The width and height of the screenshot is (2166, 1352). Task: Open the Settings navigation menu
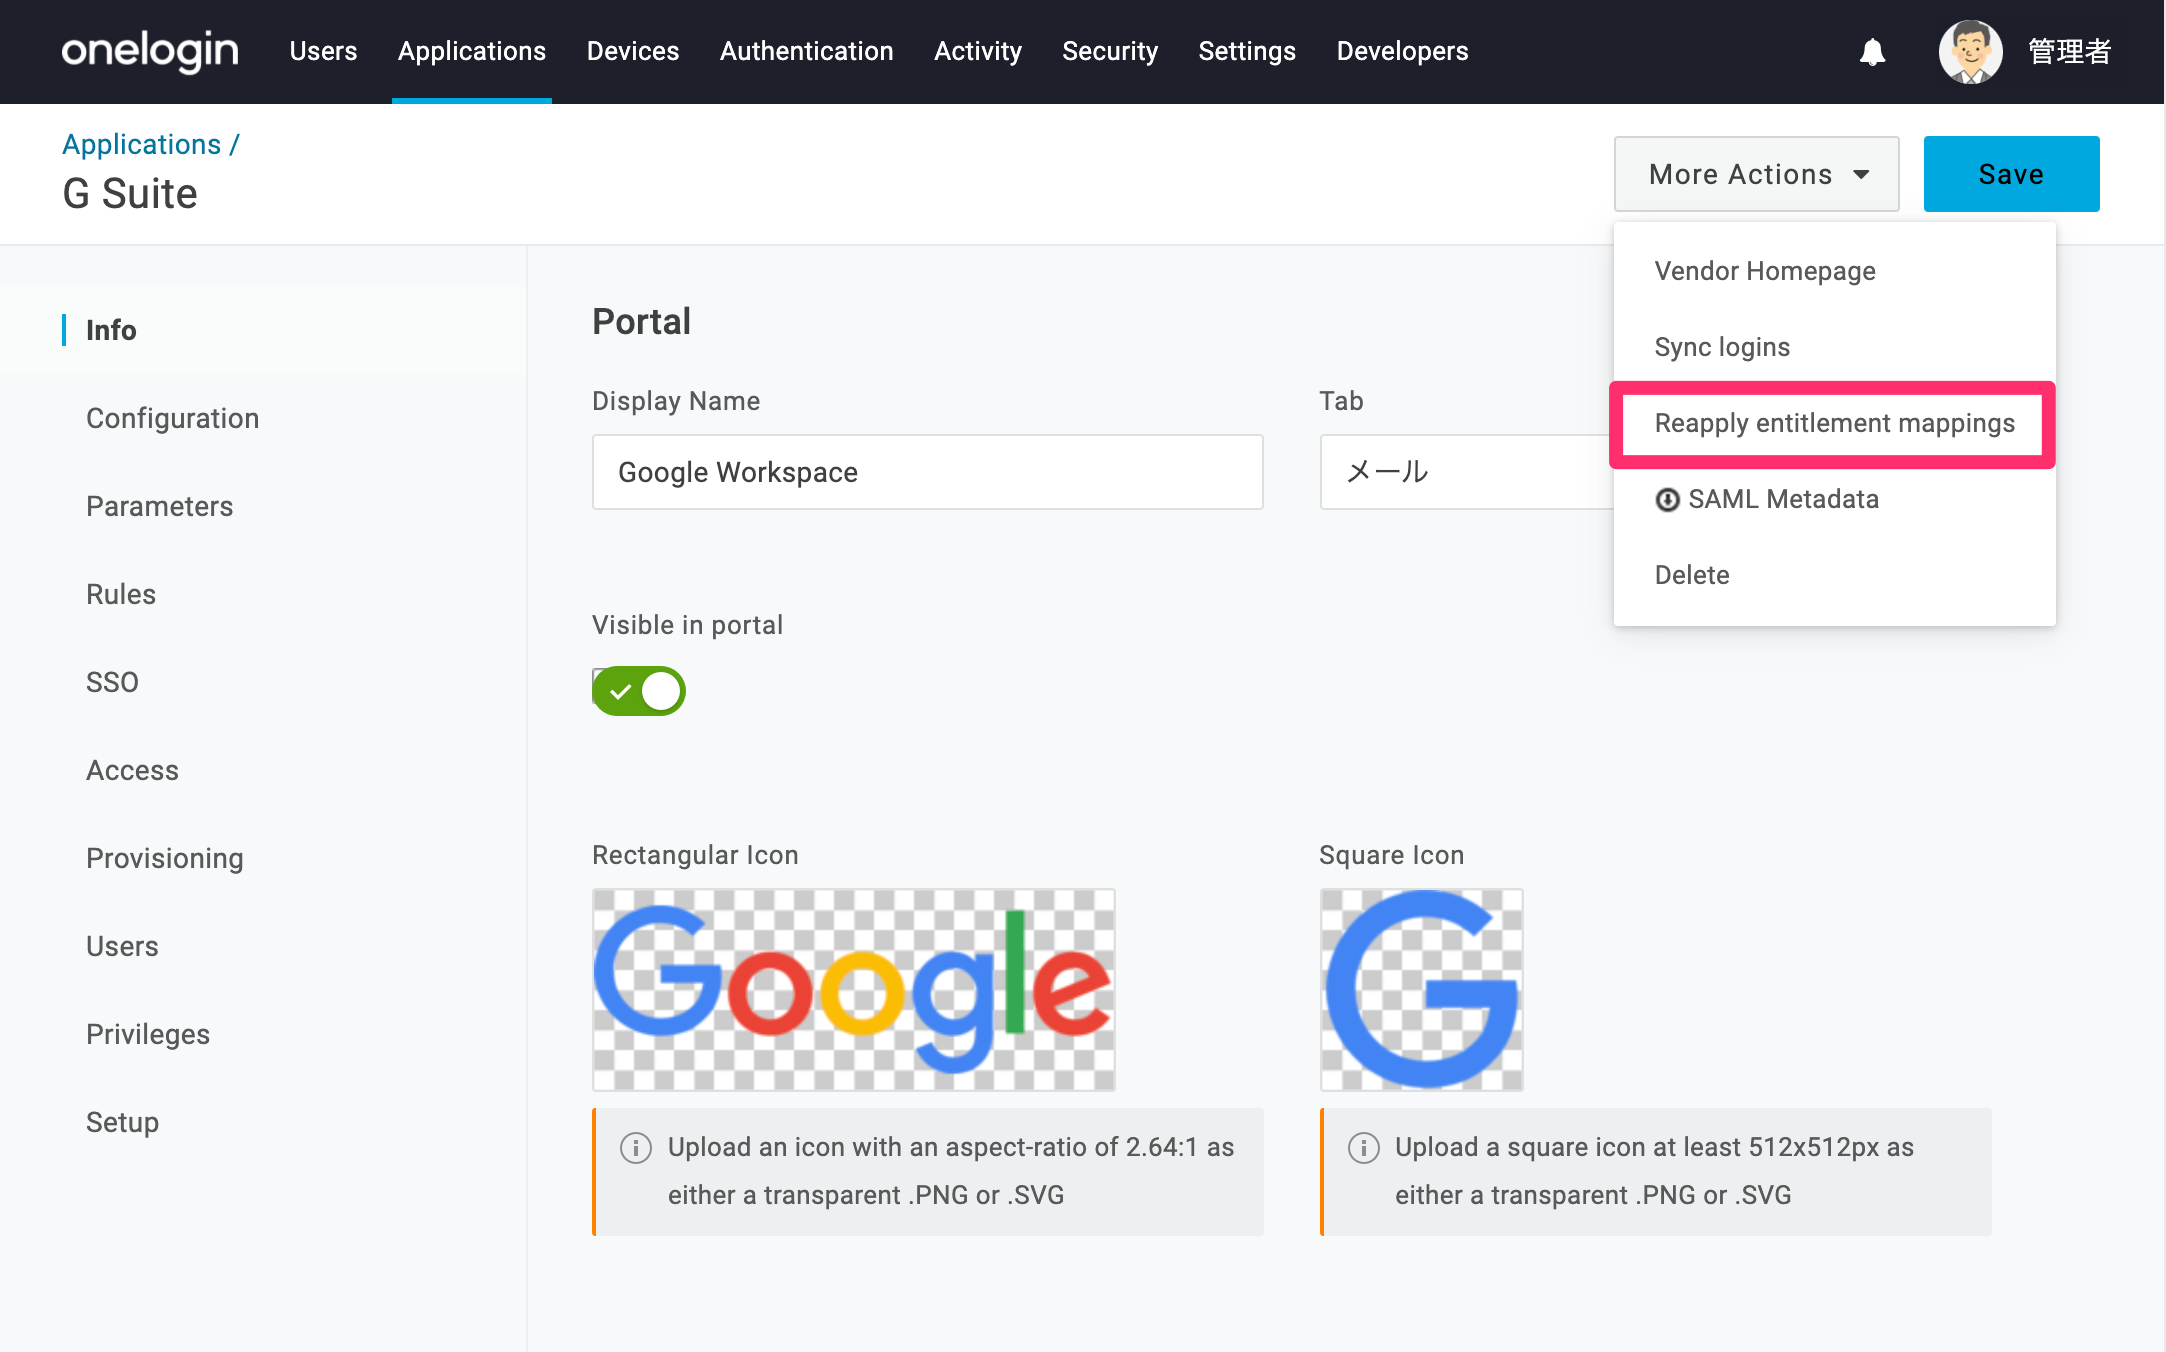point(1247,51)
